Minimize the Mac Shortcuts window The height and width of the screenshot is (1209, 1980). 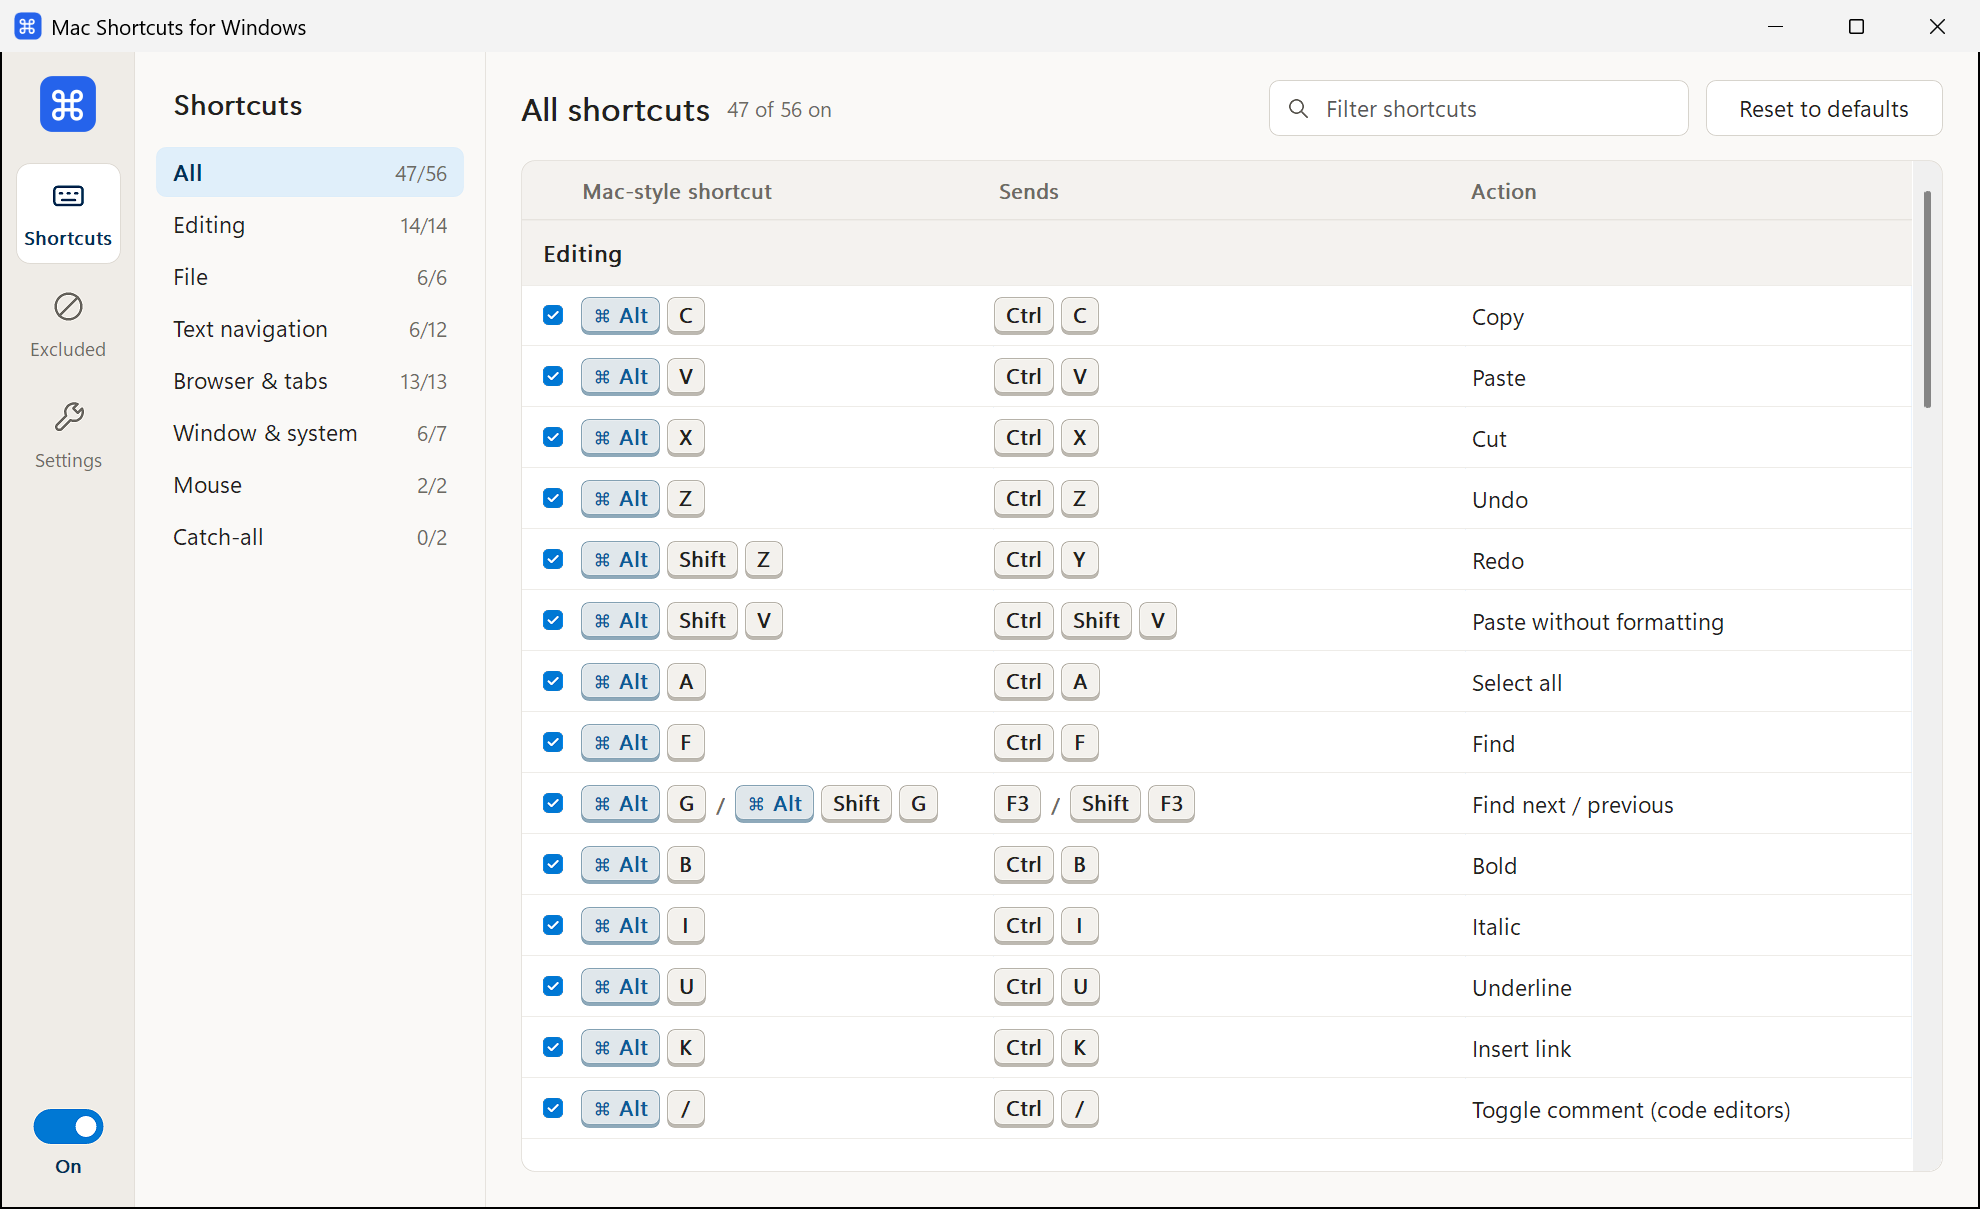[1775, 27]
